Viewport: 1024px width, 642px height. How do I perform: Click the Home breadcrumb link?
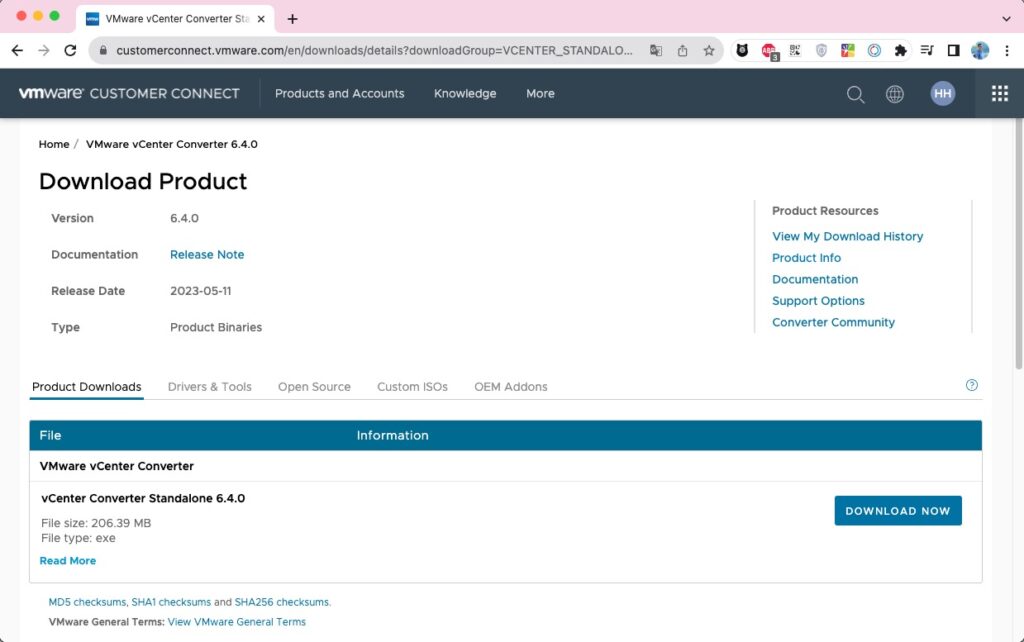(x=54, y=144)
